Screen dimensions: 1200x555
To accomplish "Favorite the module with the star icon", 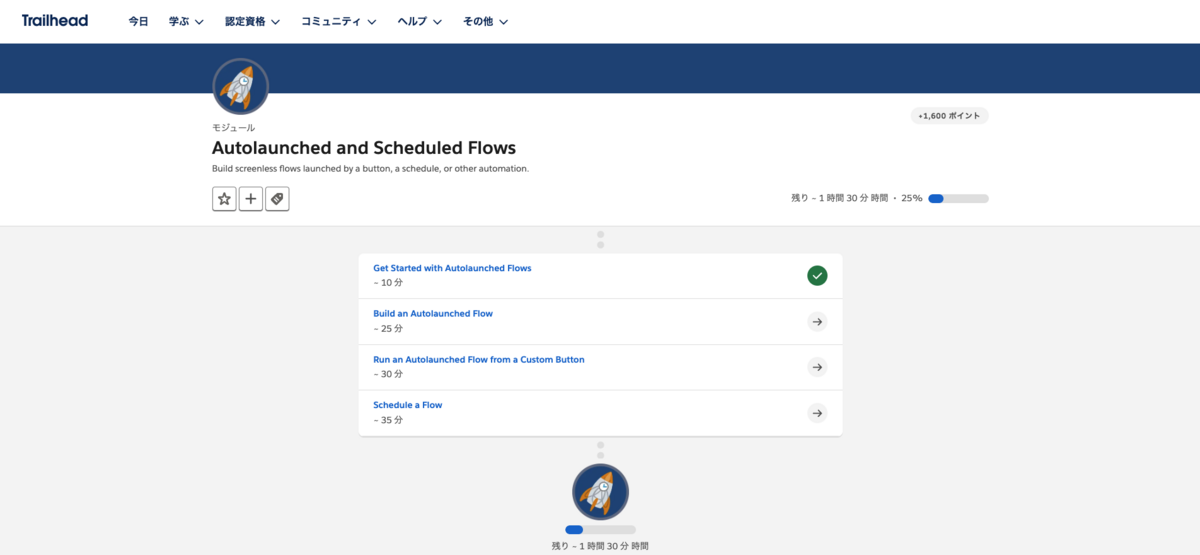I will (224, 199).
